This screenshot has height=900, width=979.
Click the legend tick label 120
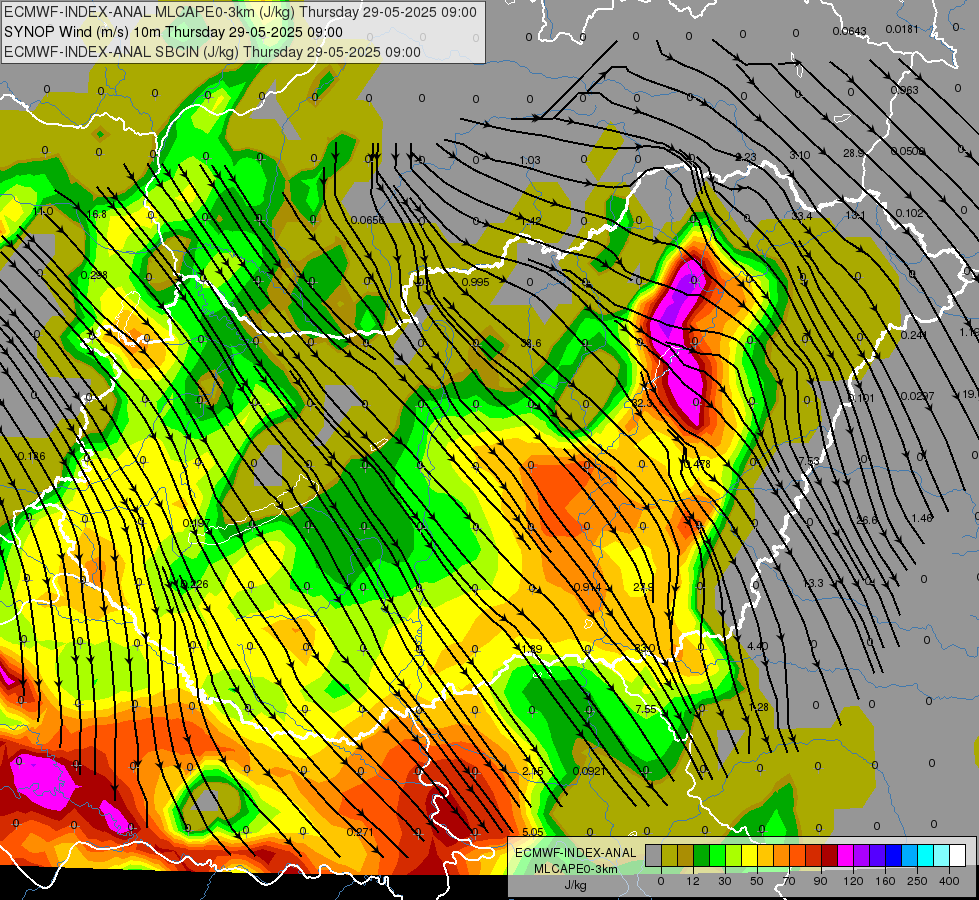click(x=853, y=881)
